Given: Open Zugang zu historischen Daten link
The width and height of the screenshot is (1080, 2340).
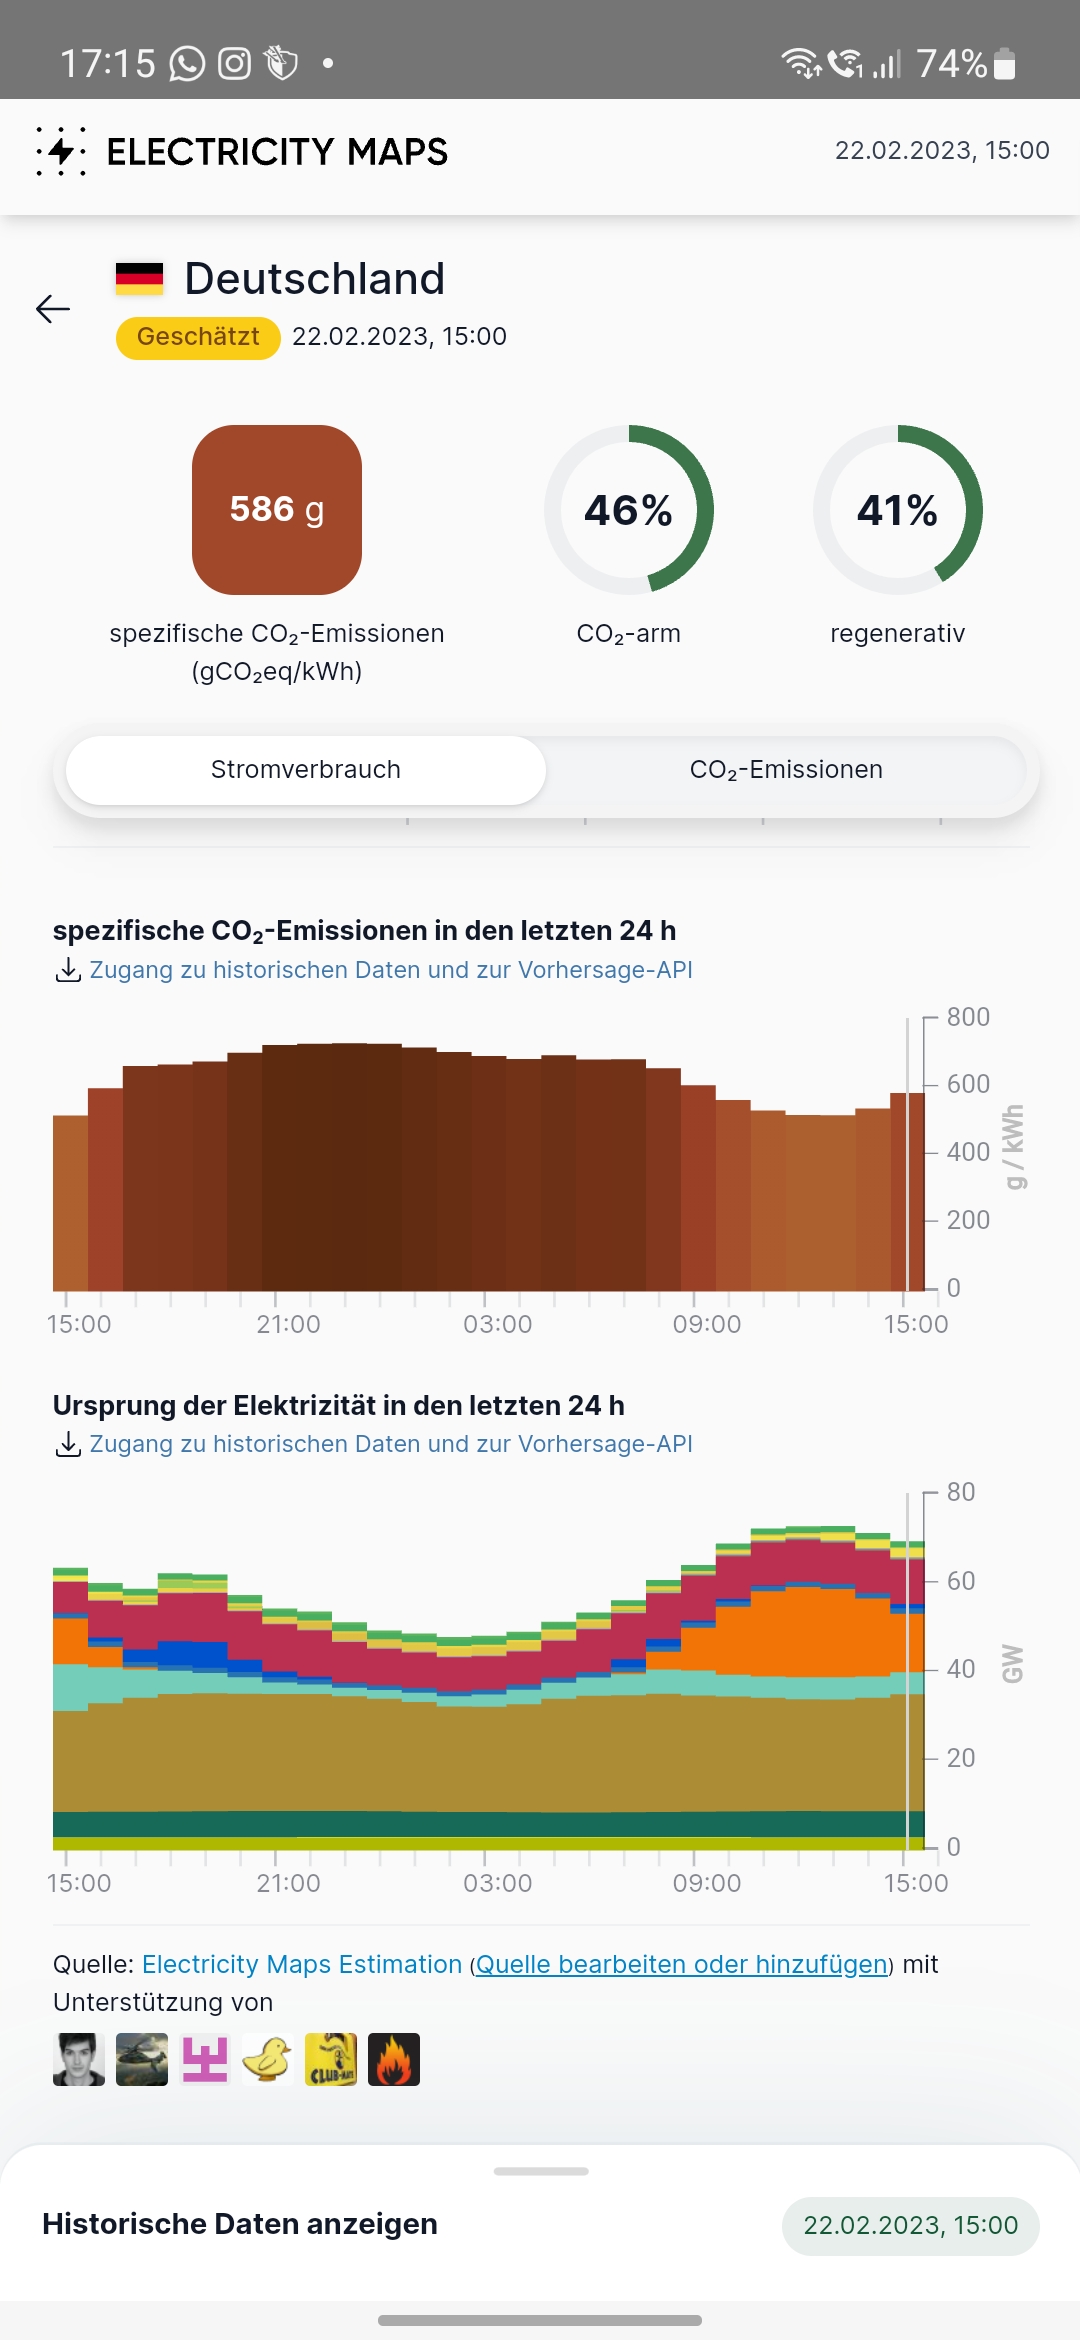Looking at the screenshot, I should pyautogui.click(x=392, y=969).
